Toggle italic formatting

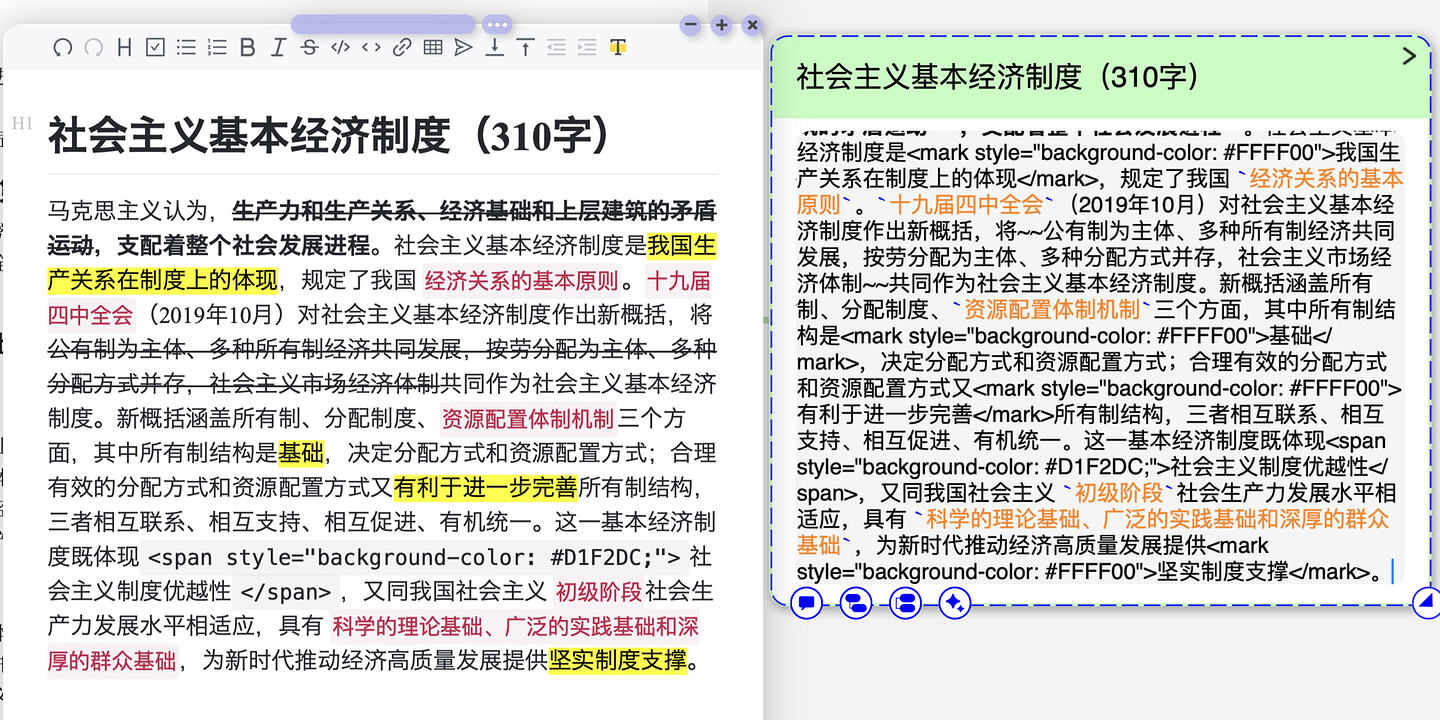[278, 47]
